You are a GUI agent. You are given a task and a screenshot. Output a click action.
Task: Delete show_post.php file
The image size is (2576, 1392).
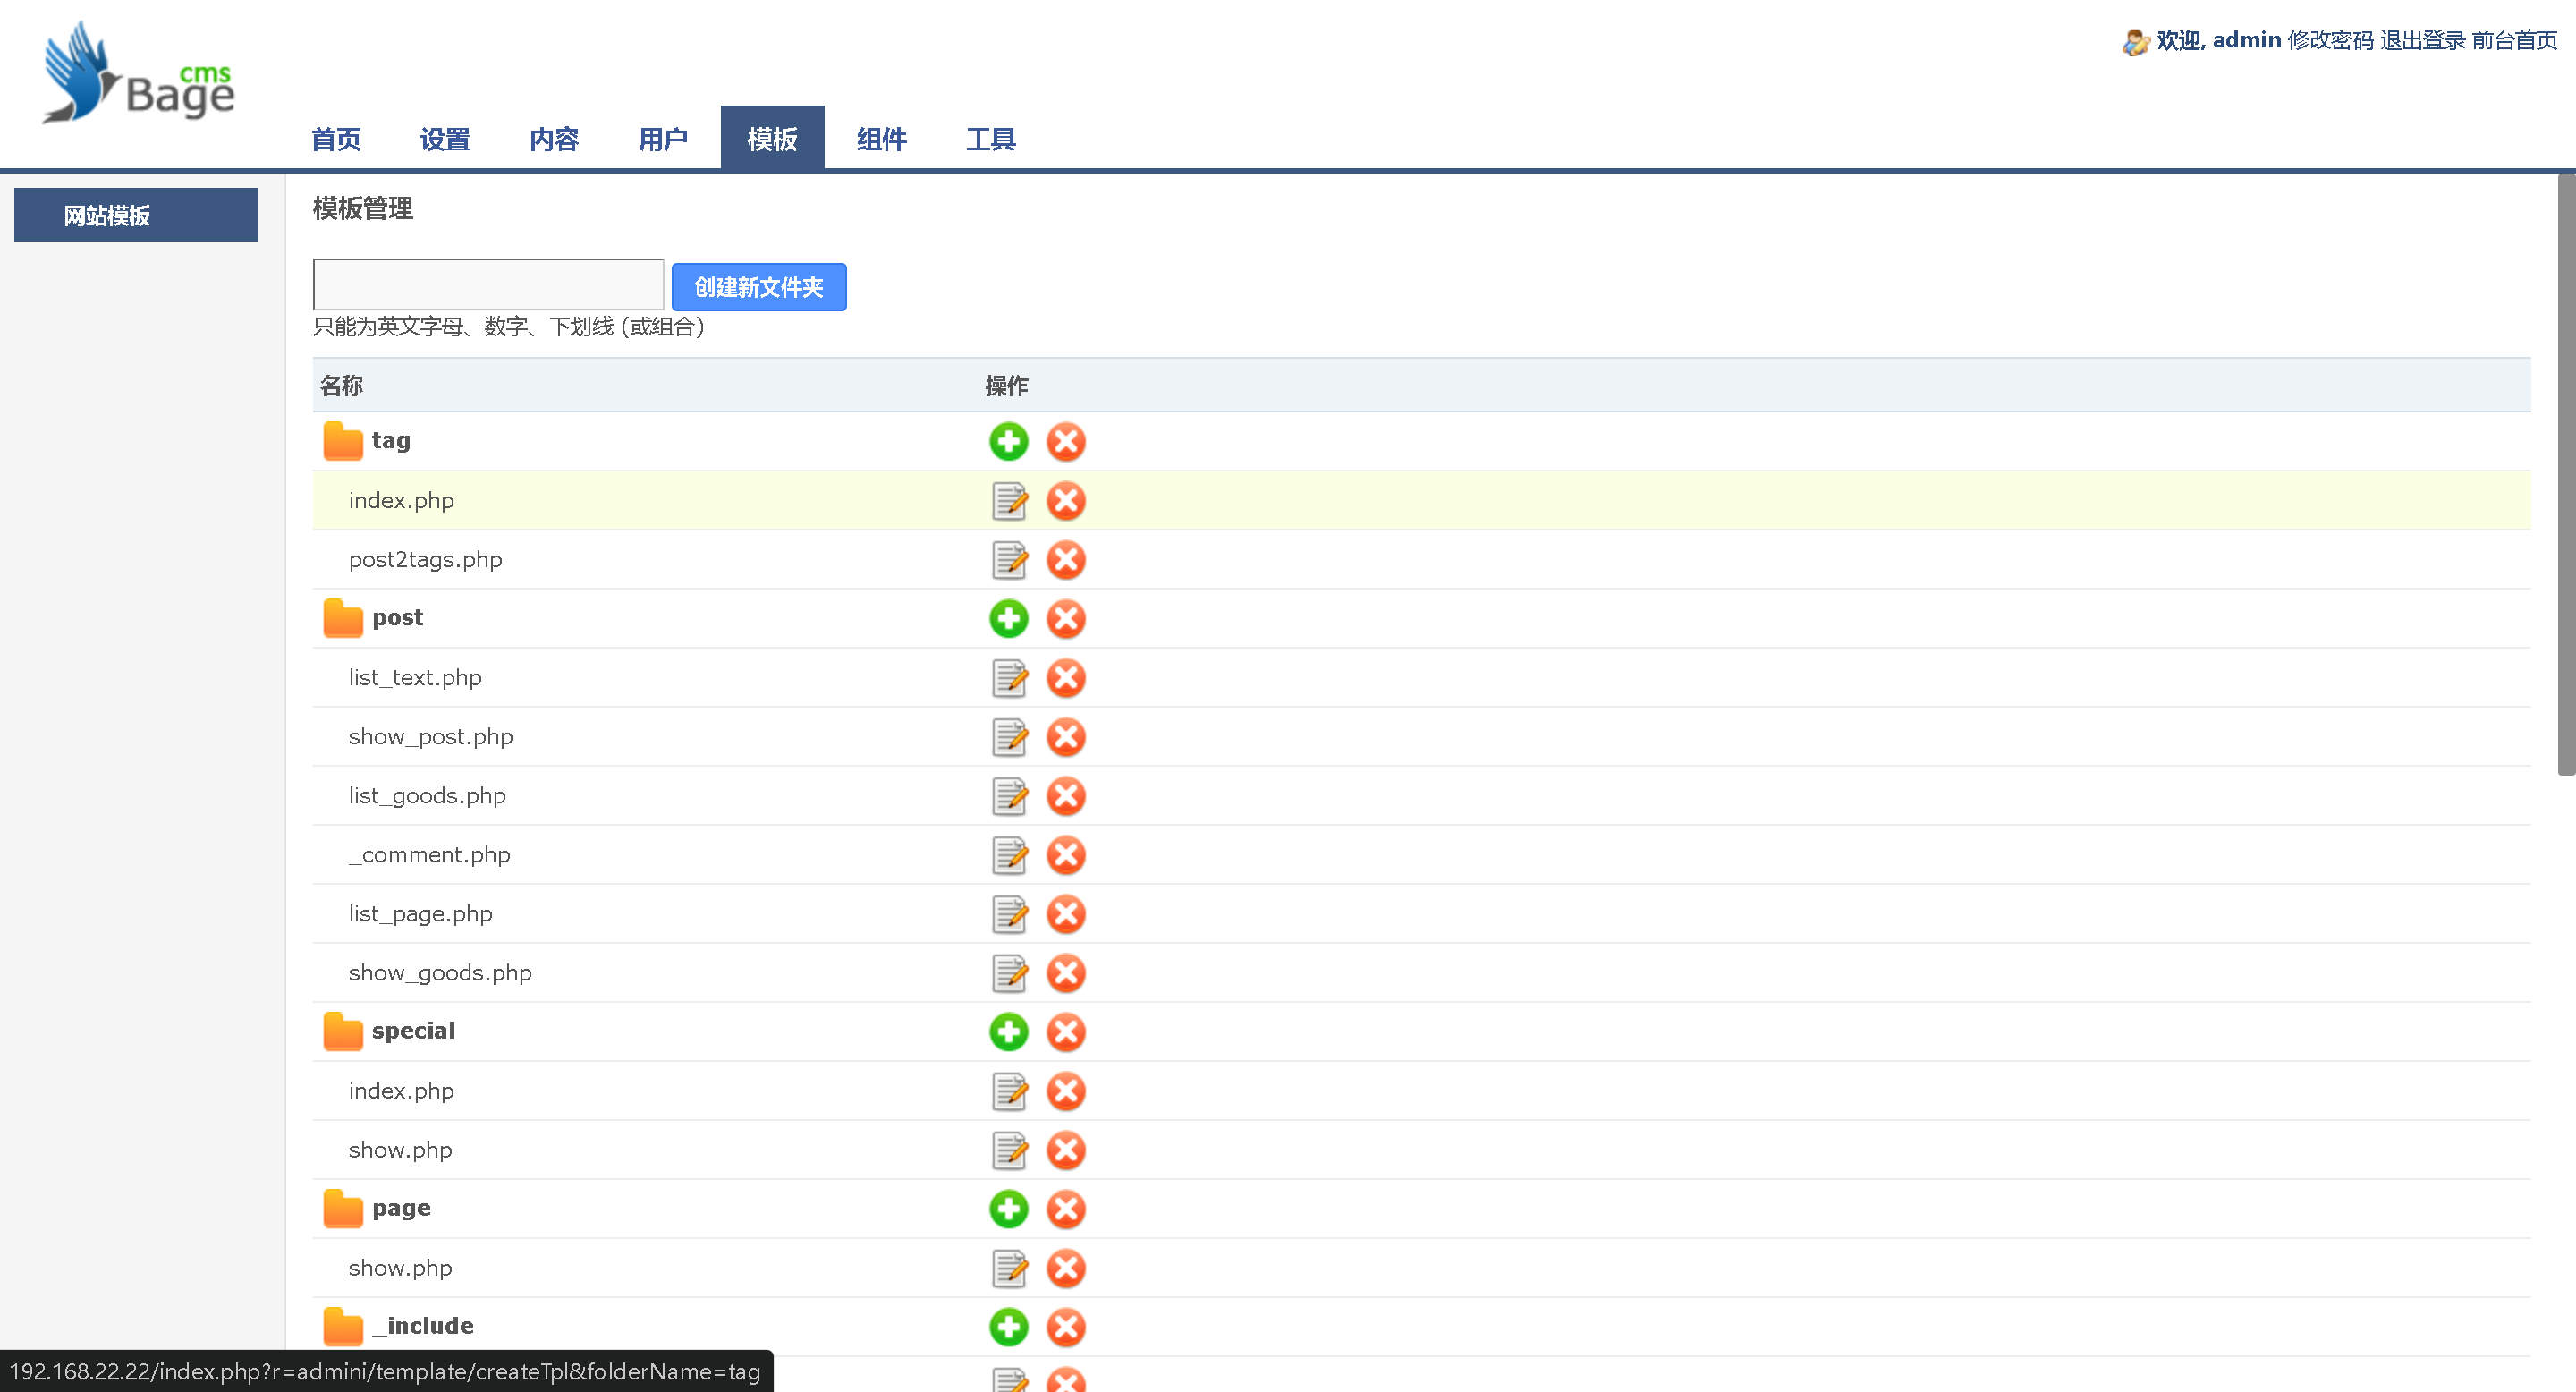coord(1065,737)
